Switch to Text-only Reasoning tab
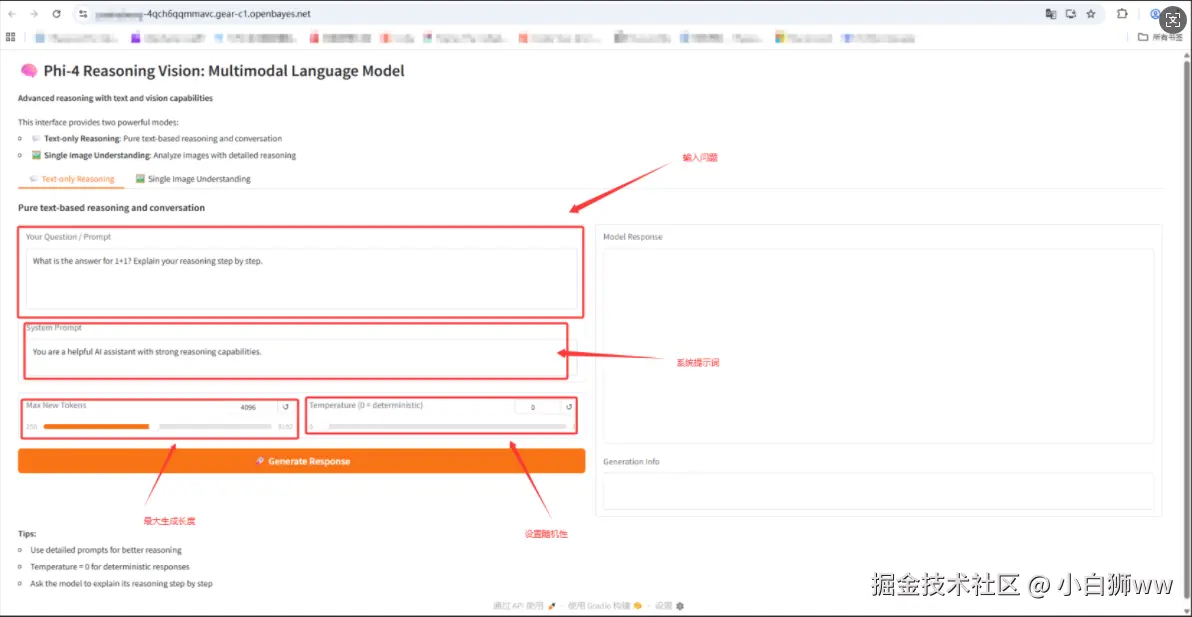This screenshot has height=617, width=1192. pyautogui.click(x=71, y=179)
